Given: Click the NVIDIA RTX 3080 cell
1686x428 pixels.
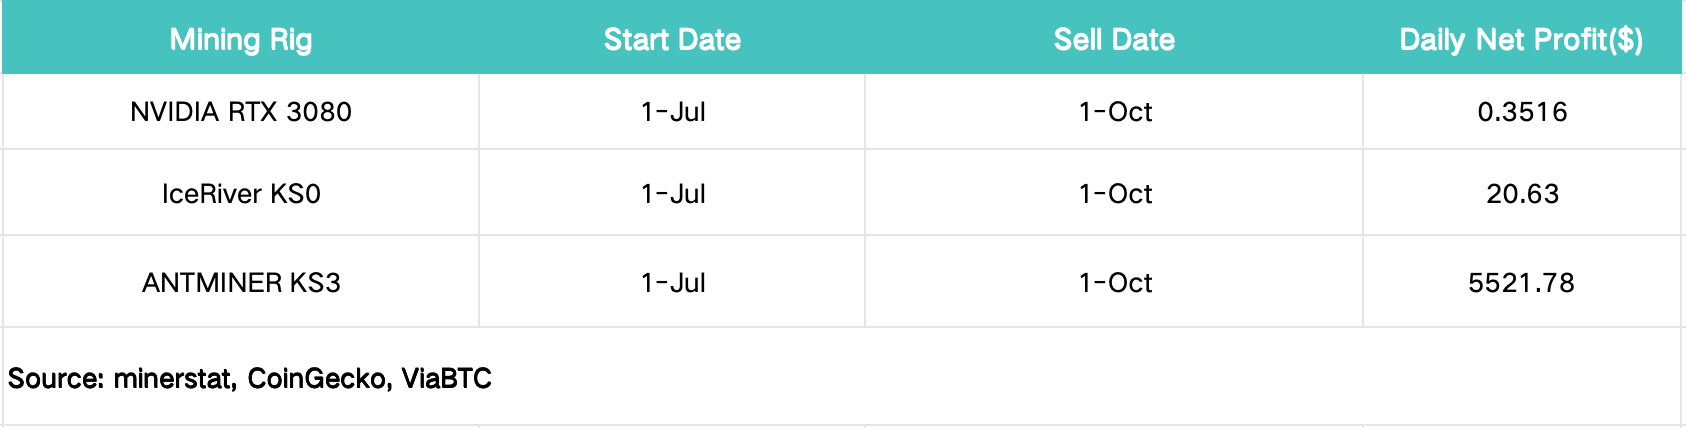Looking at the screenshot, I should (x=241, y=112).
